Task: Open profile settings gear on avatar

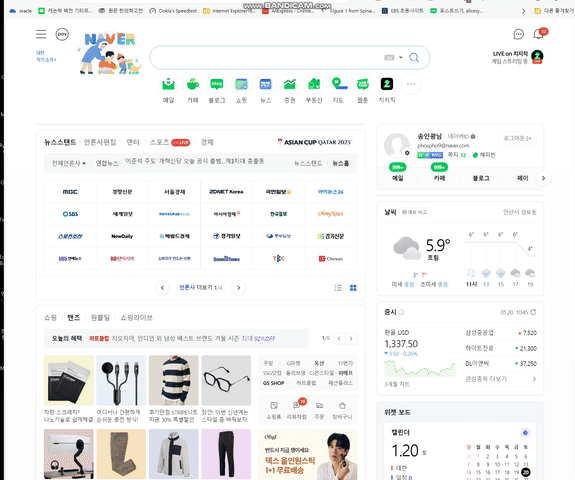Action: click(x=407, y=153)
